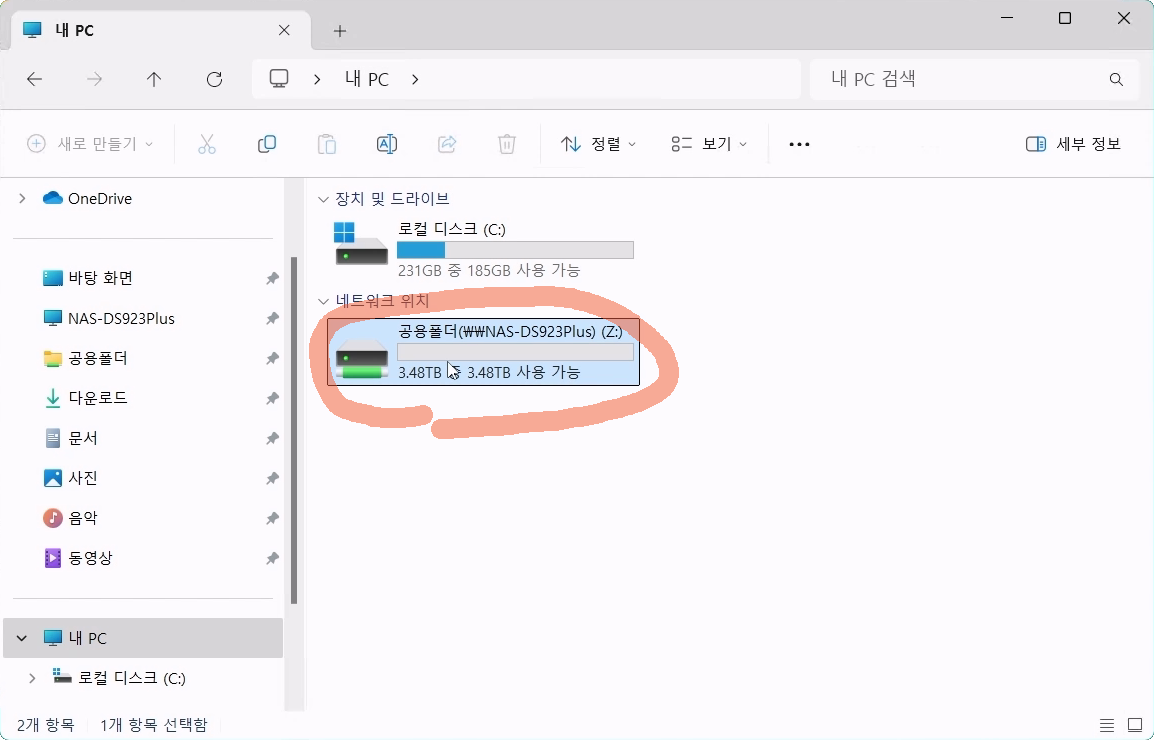The width and height of the screenshot is (1154, 740).
Task: Switch to details list view in status bar
Action: click(1107, 725)
